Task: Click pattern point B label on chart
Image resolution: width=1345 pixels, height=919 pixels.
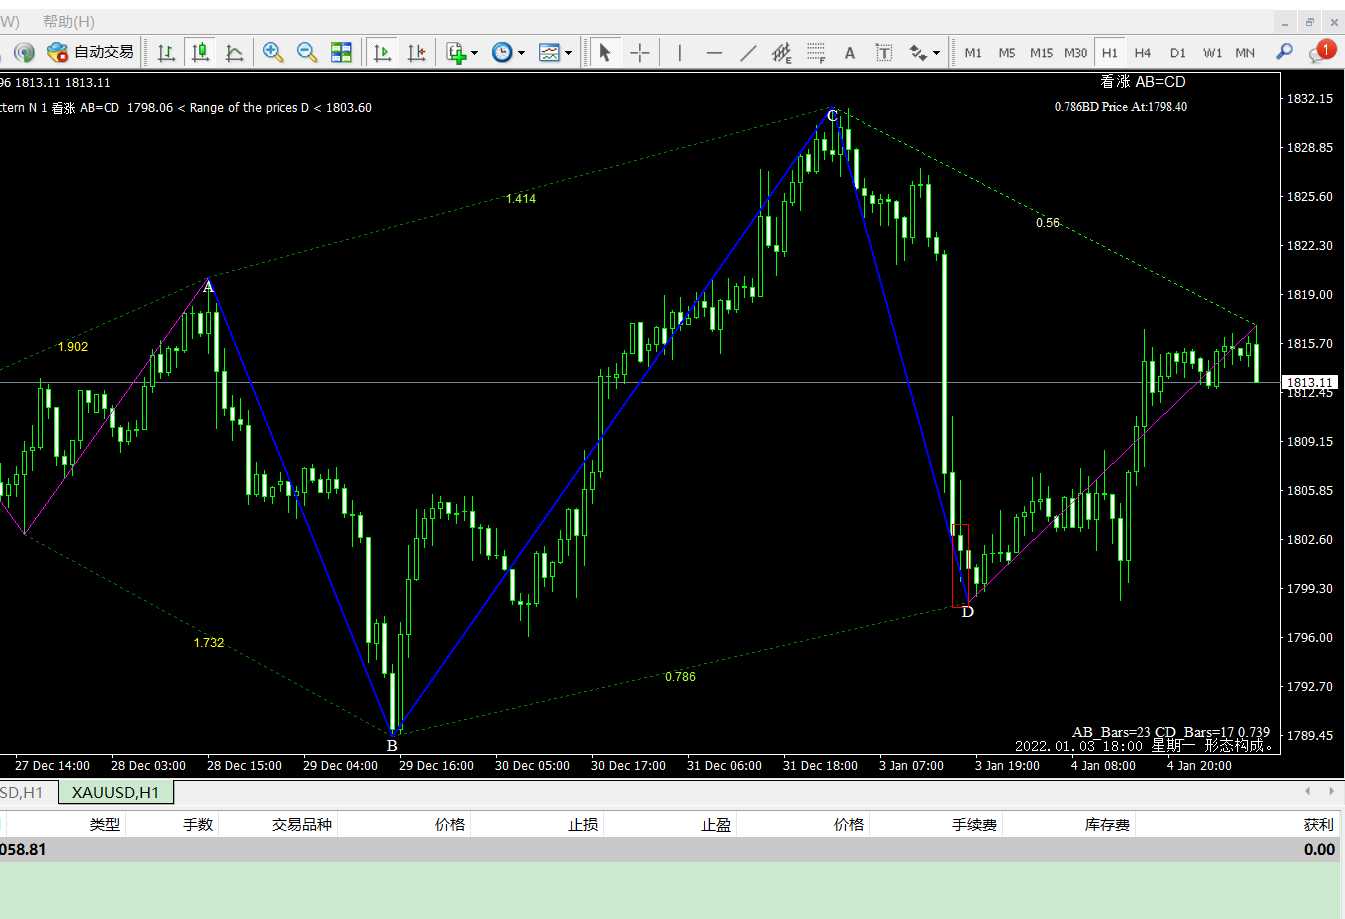Action: [x=392, y=746]
